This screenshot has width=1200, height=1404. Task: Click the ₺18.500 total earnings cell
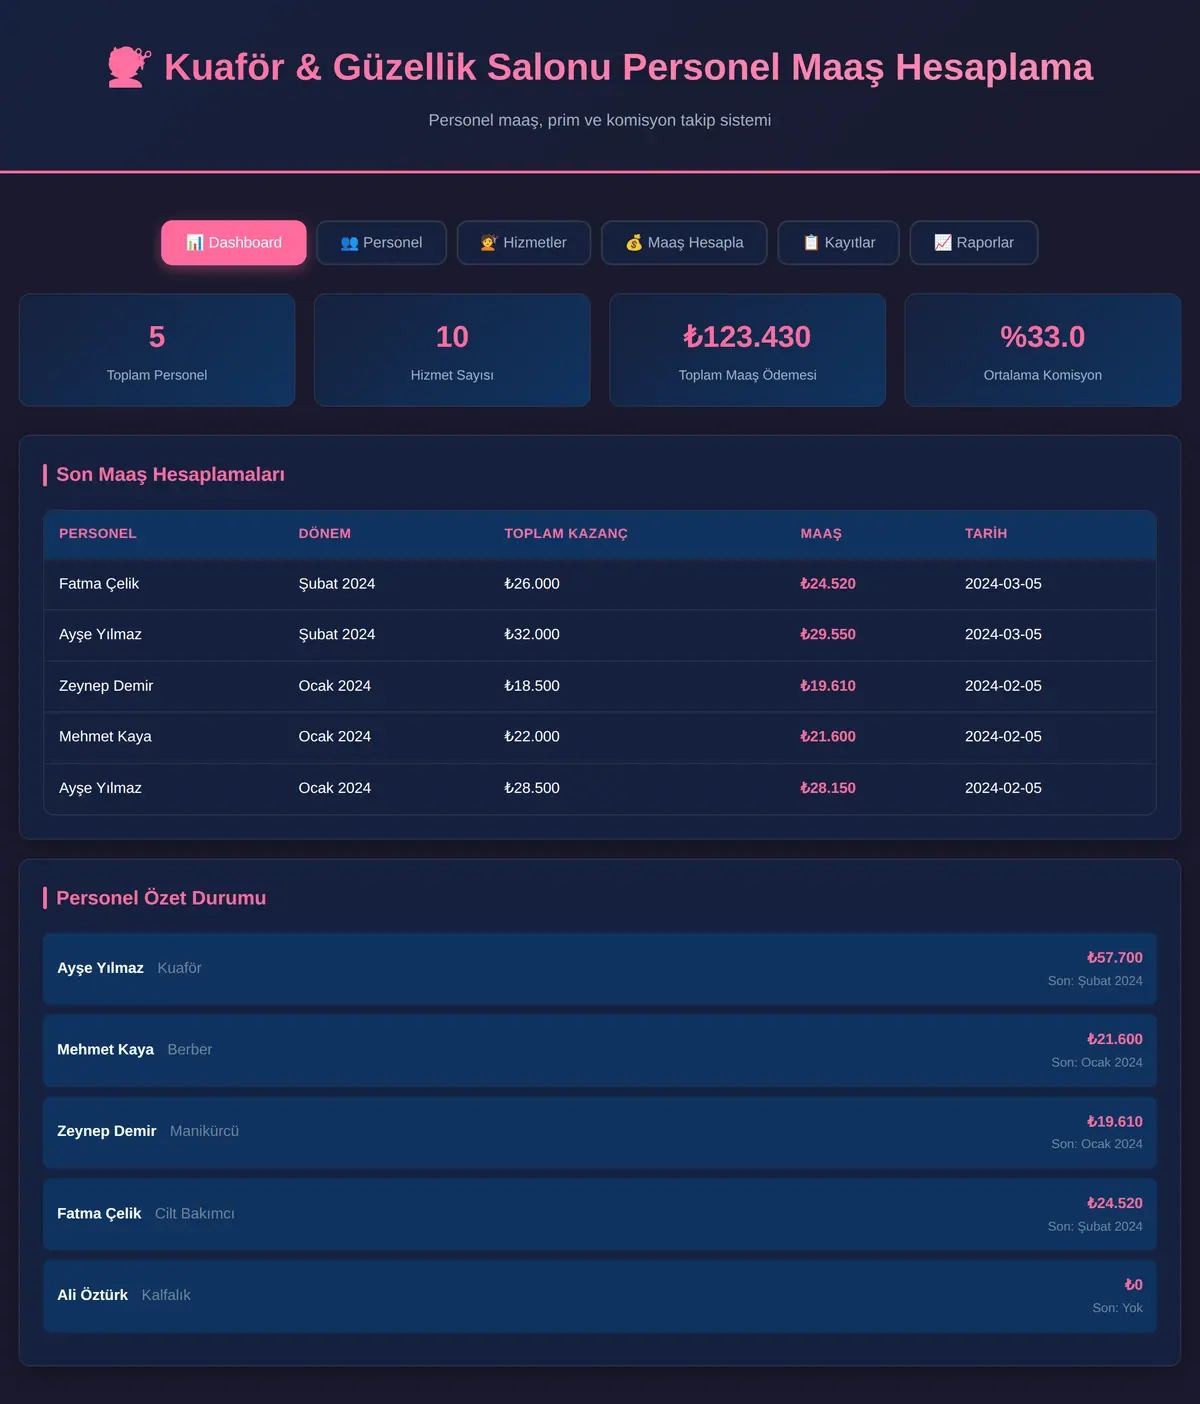pos(532,686)
